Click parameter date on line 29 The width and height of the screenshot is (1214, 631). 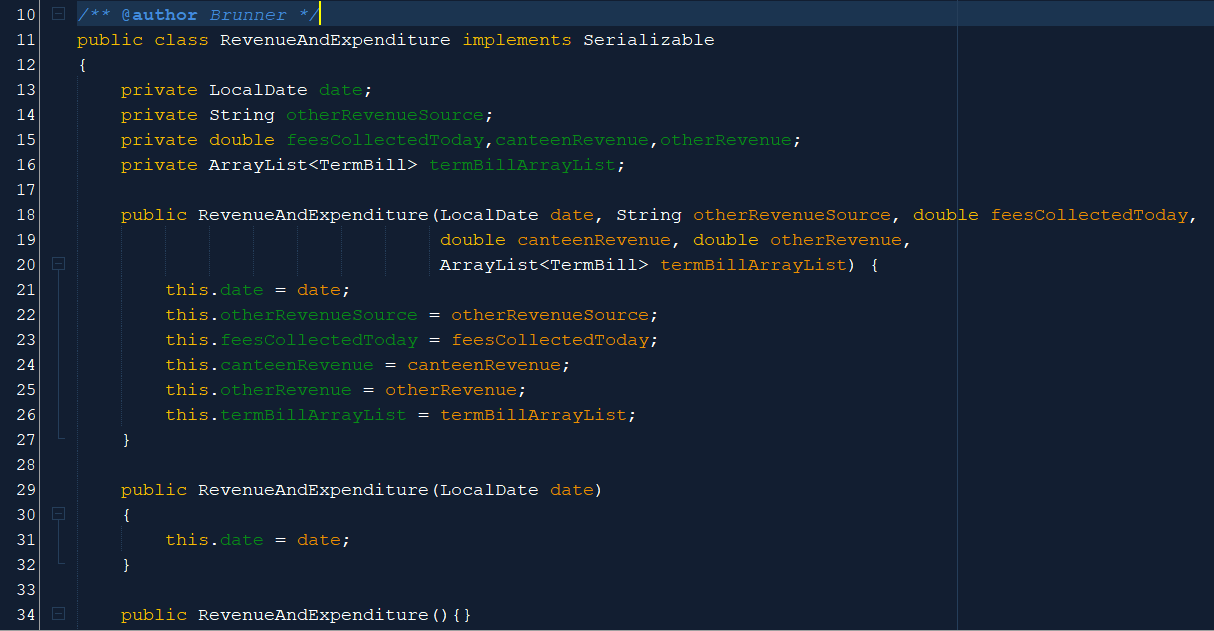[572, 490]
